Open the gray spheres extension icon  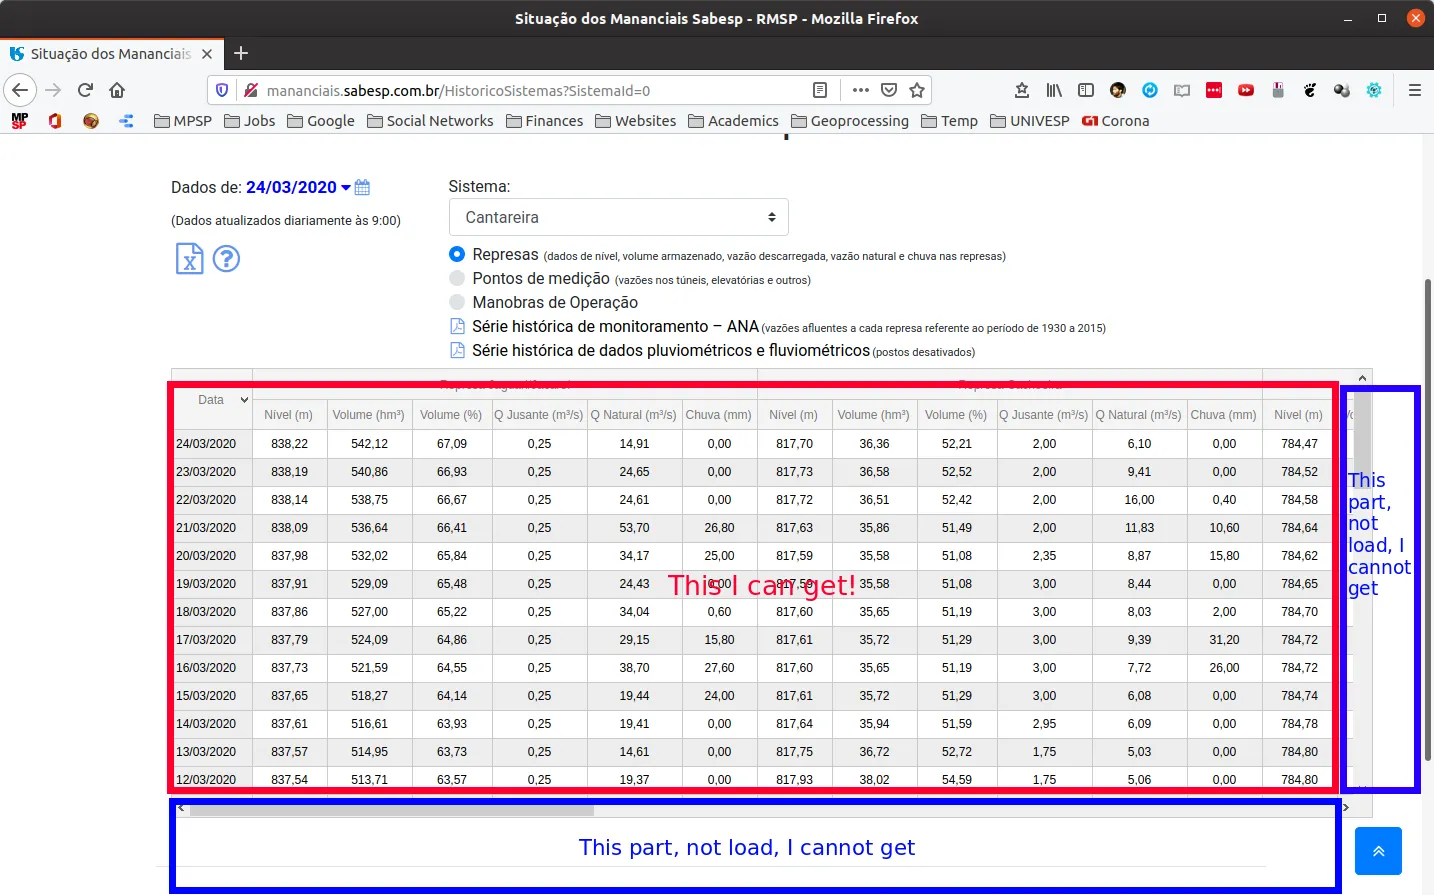click(1342, 90)
